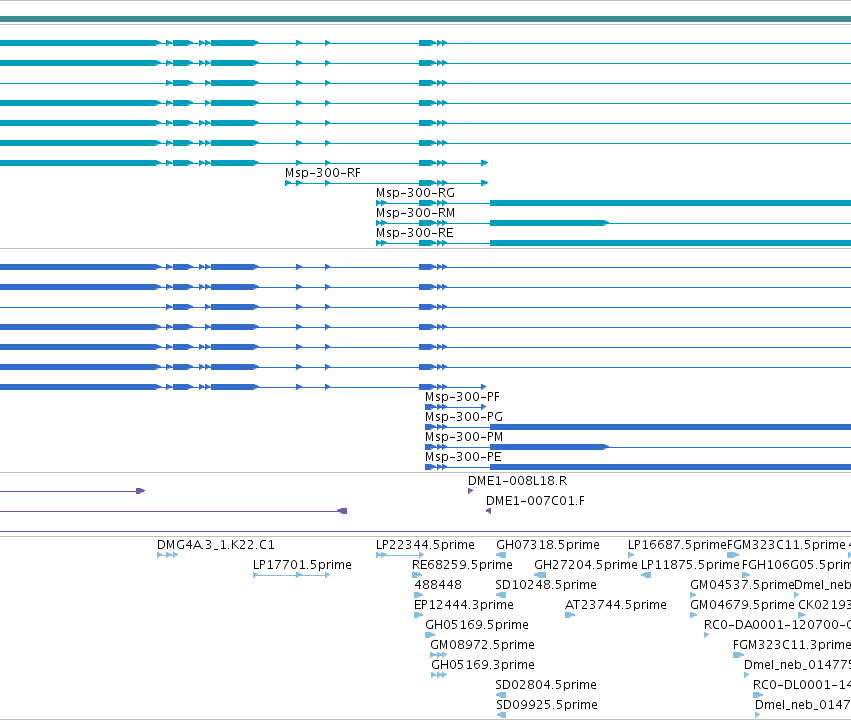This screenshot has width=851, height=720.
Task: Click the GH05169.5prime label
Action: coord(477,626)
